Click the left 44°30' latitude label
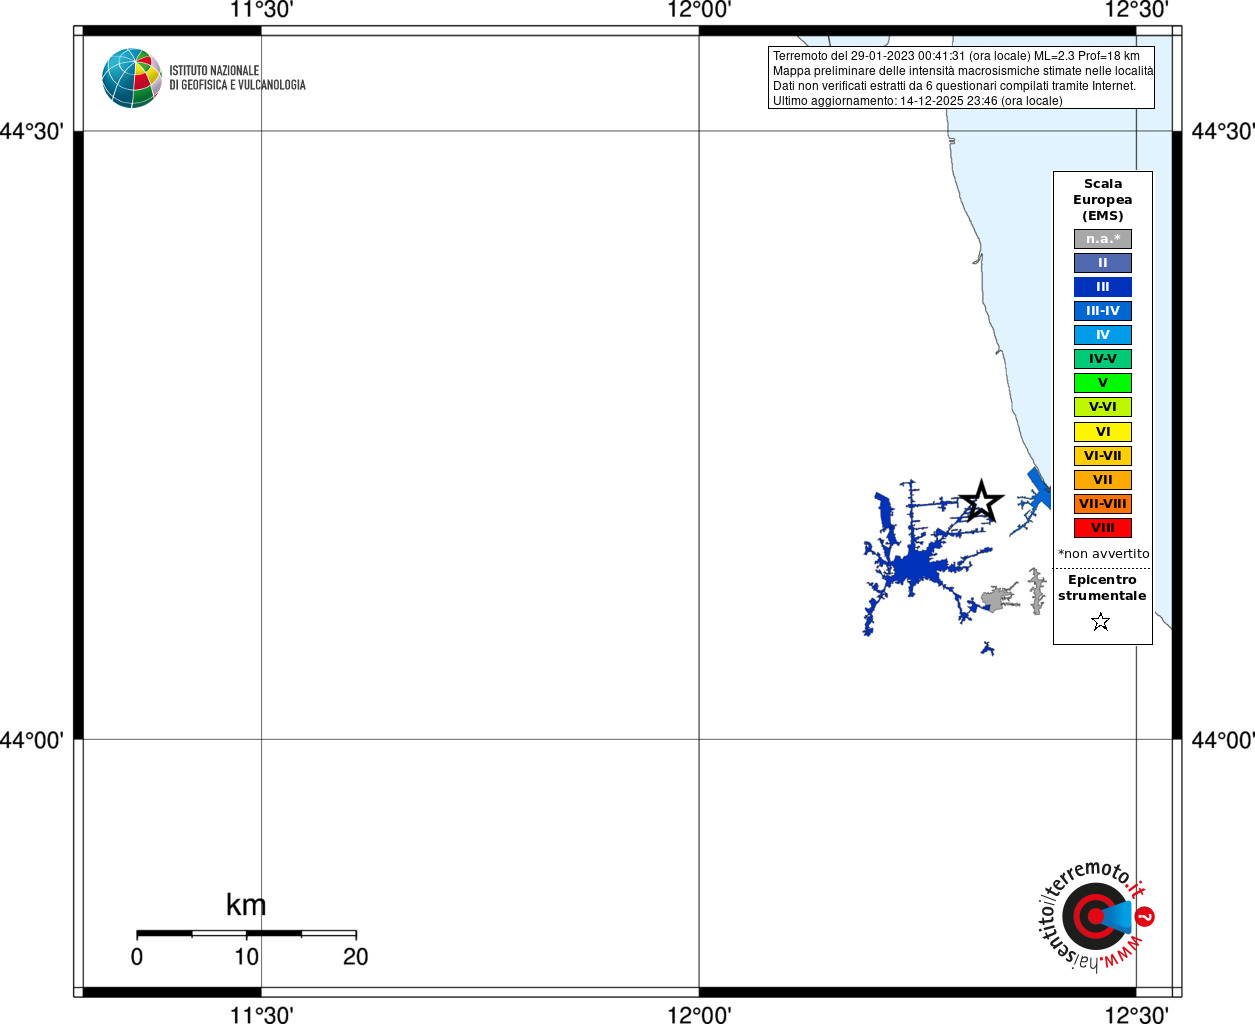This screenshot has height=1024, width=1255. tap(32, 131)
